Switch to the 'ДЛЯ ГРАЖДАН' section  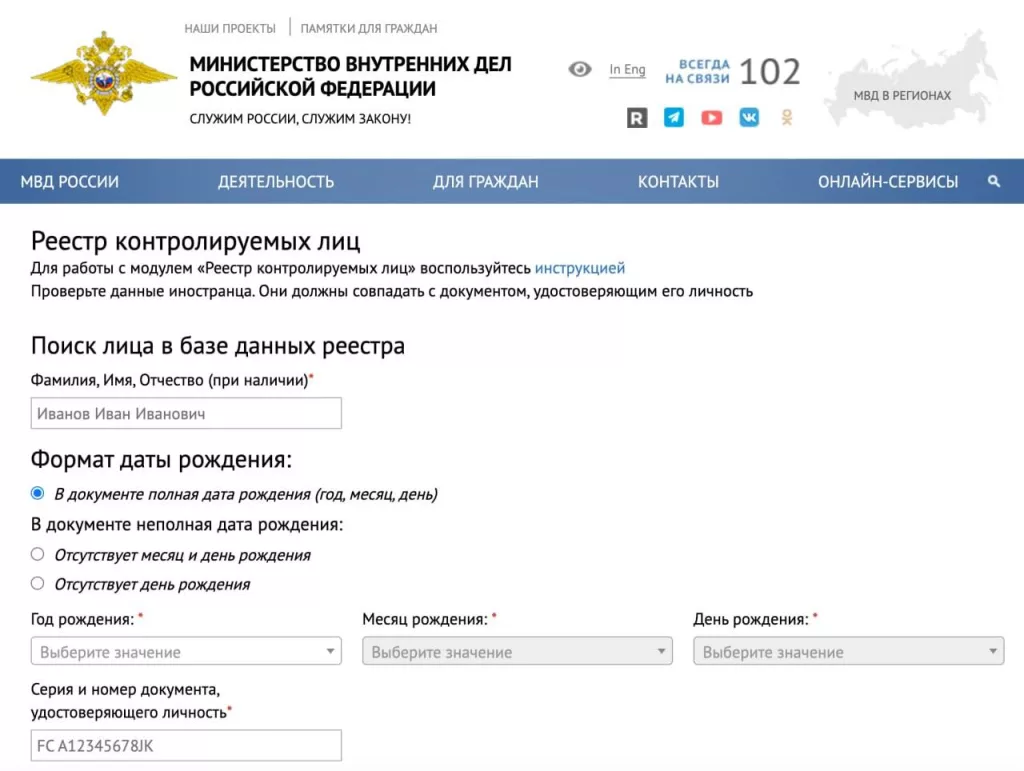[485, 181]
